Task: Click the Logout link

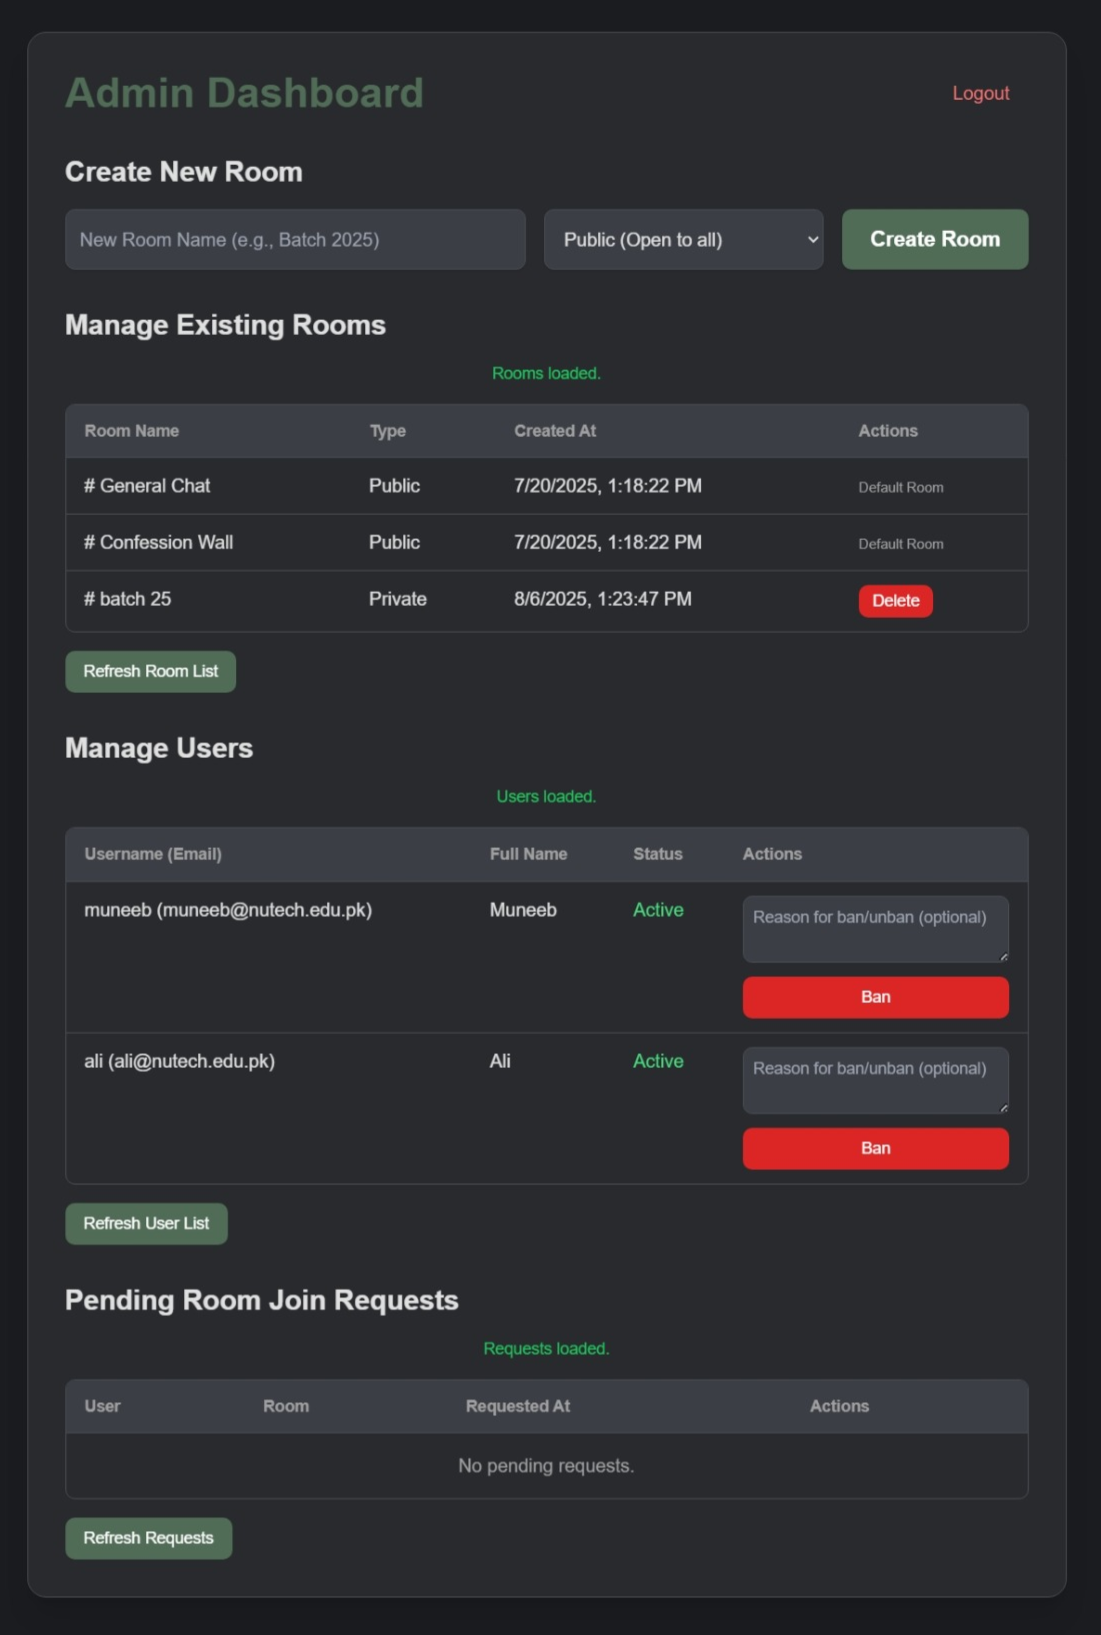Action: click(980, 93)
